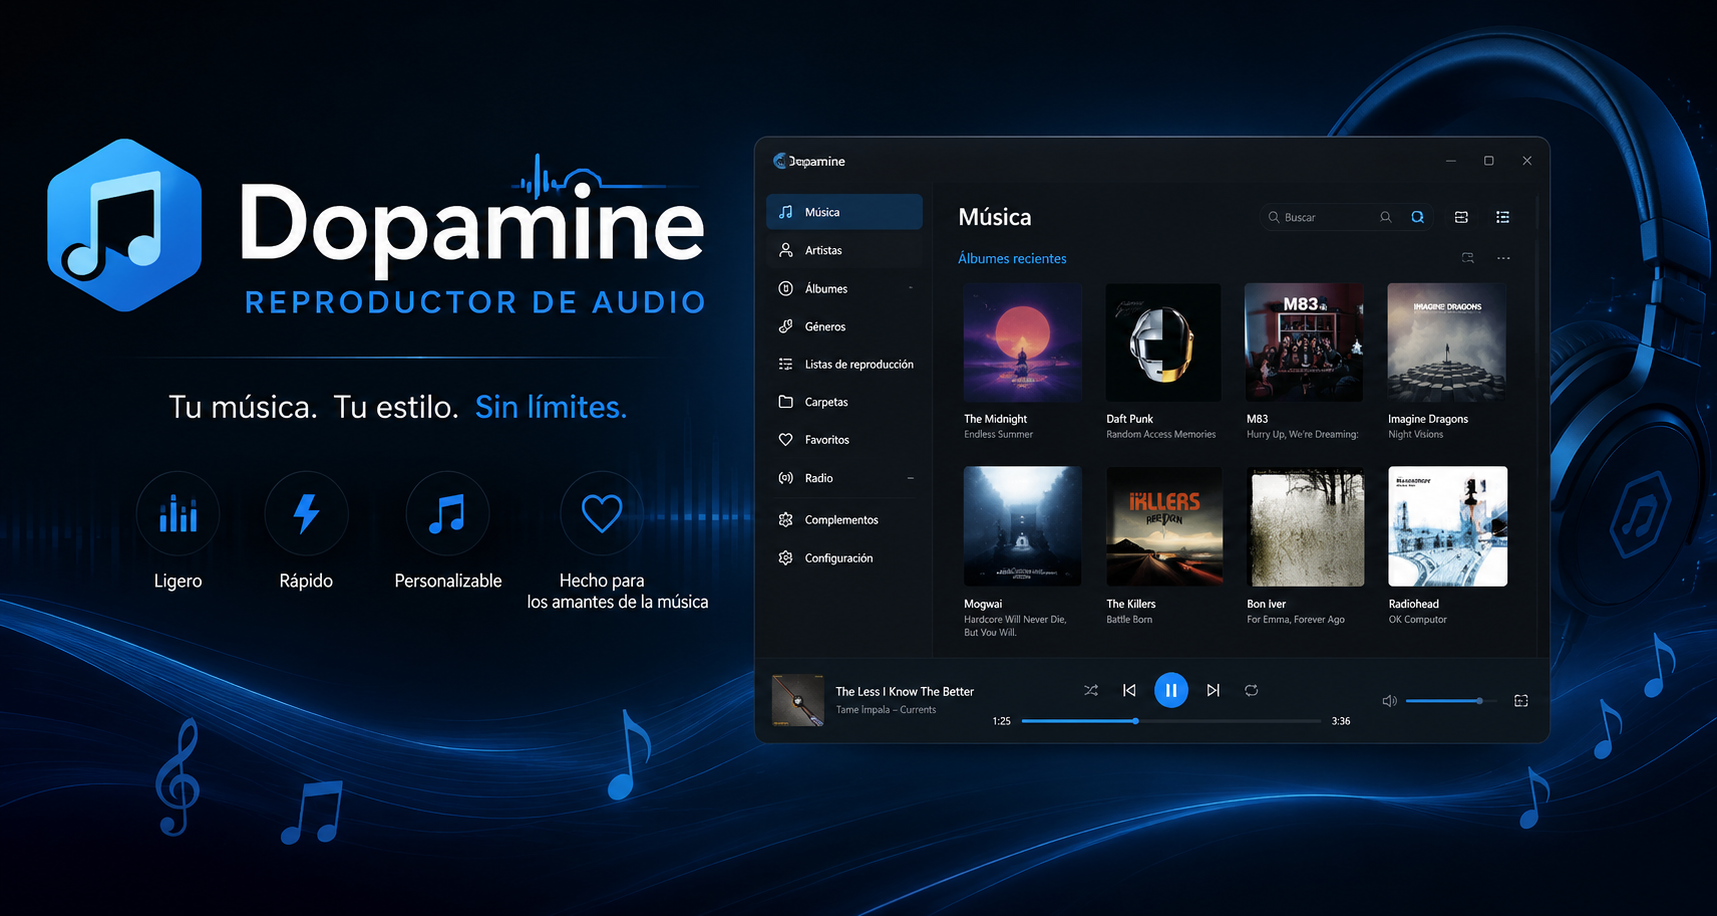Click the Artistas person icon
This screenshot has width=1717, height=916.
pyautogui.click(x=786, y=250)
